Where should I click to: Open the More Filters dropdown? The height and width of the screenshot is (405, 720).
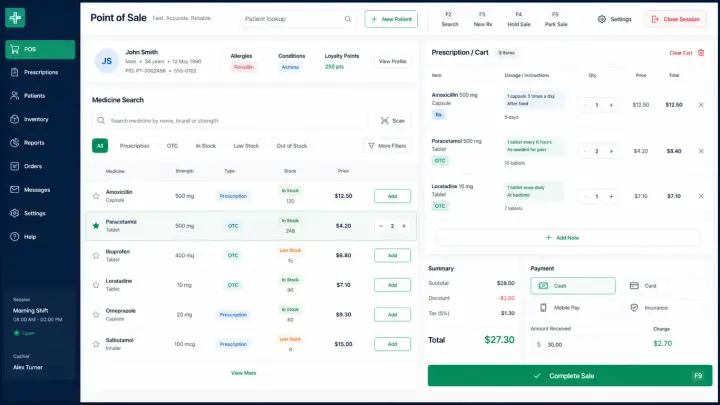point(387,146)
